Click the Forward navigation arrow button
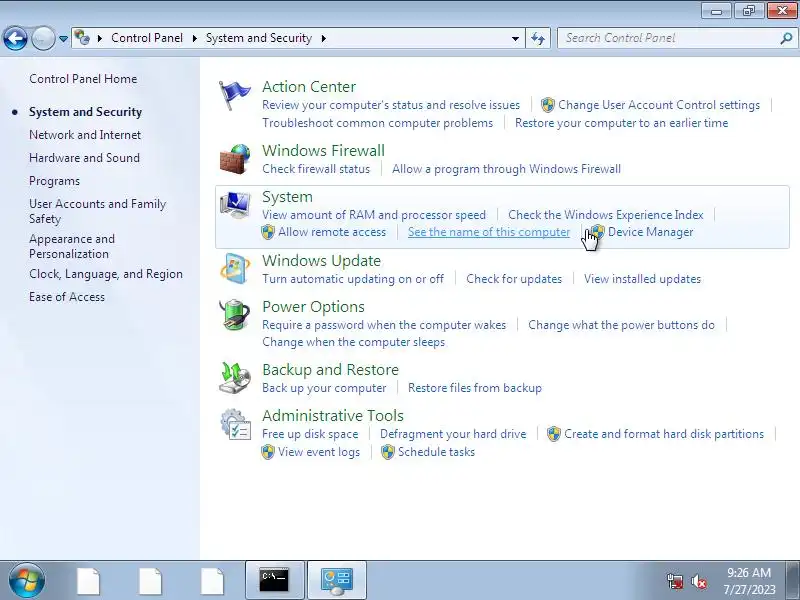 pyautogui.click(x=43, y=38)
